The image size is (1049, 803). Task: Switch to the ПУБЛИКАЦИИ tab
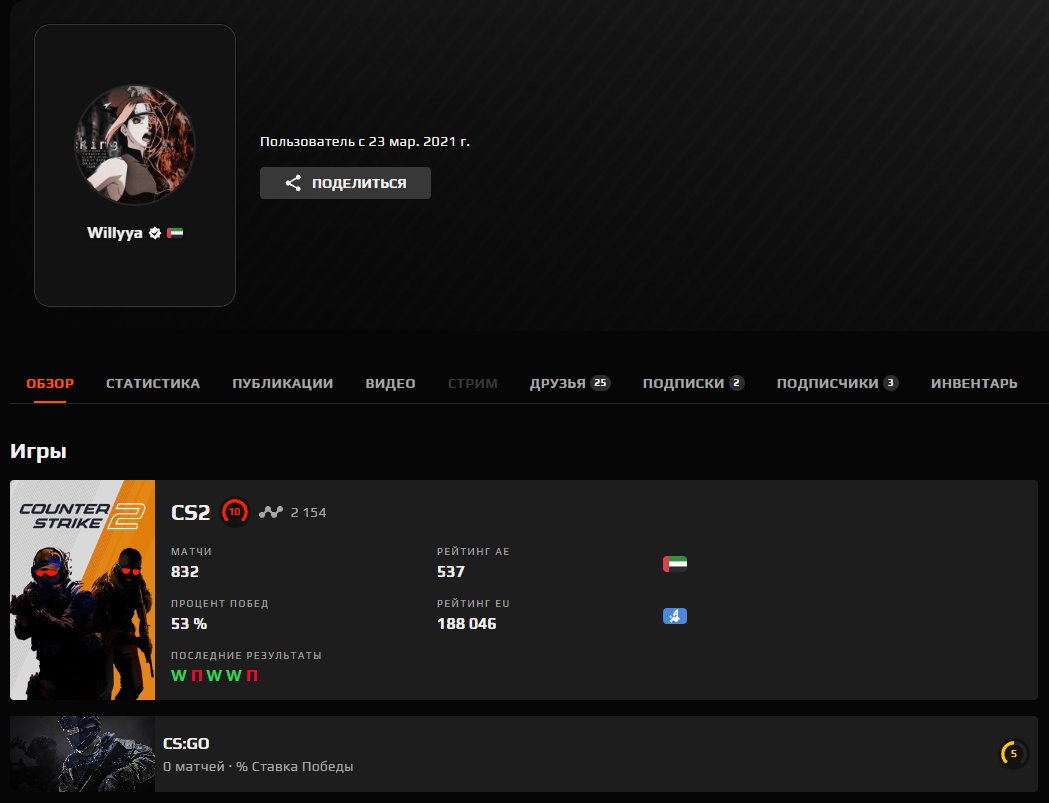point(283,383)
